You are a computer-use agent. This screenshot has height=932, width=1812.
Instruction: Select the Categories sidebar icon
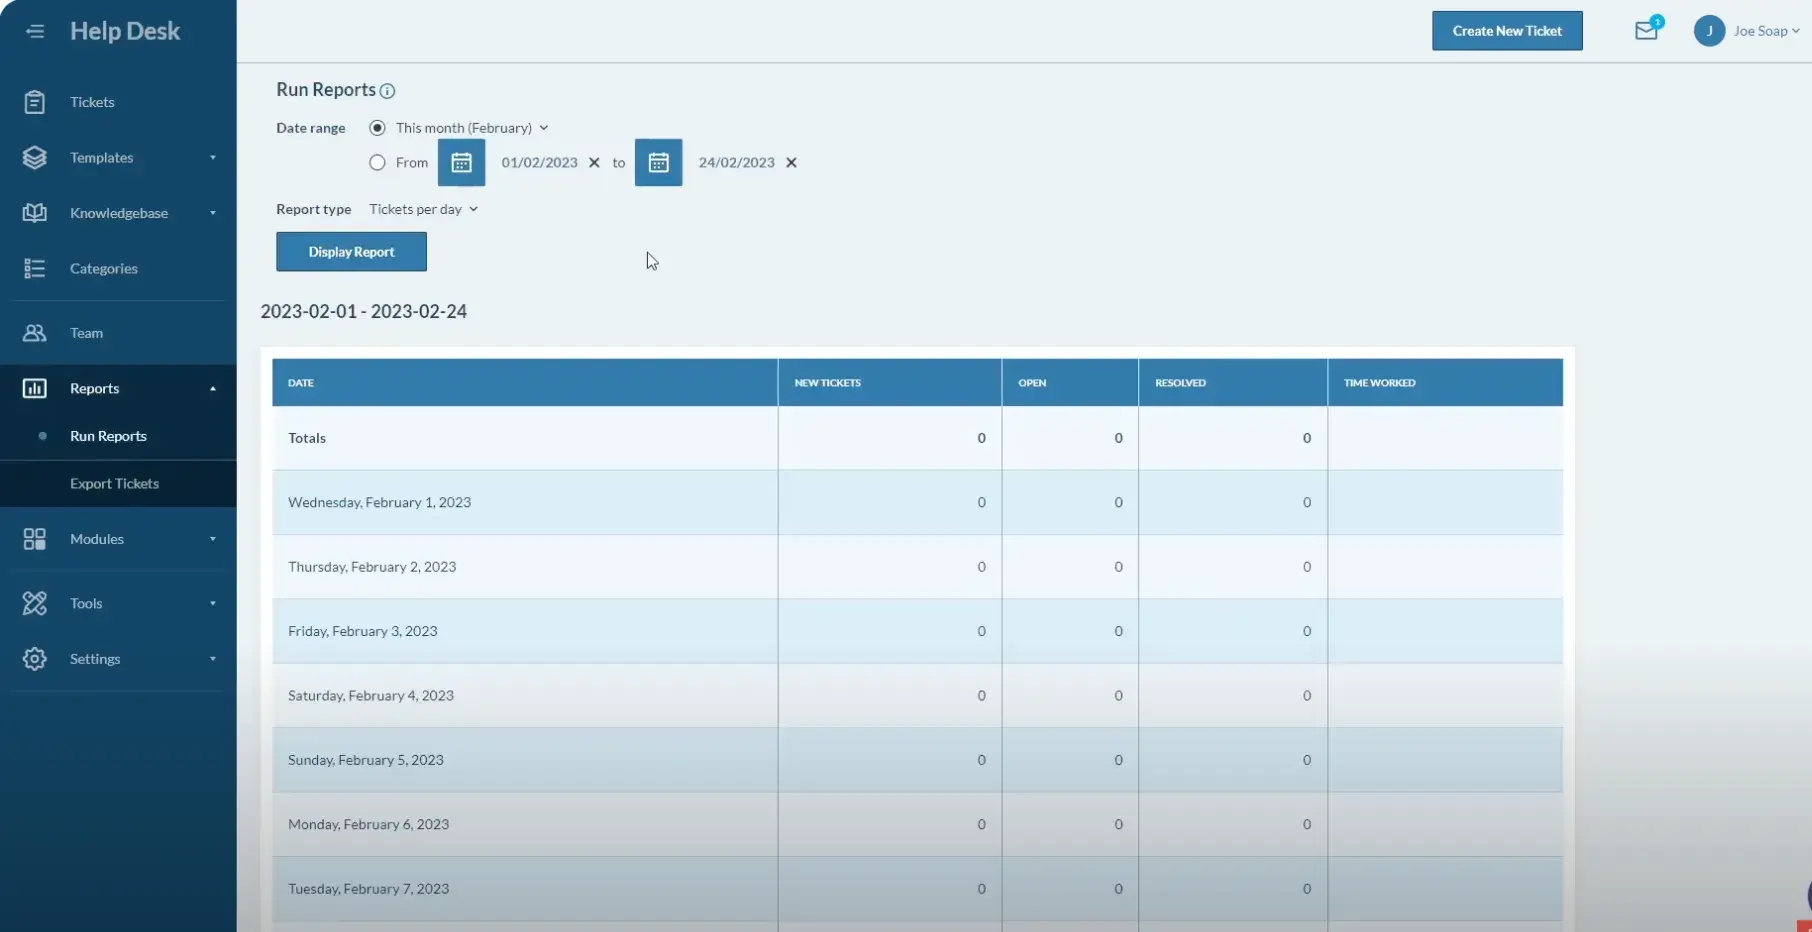tap(35, 268)
